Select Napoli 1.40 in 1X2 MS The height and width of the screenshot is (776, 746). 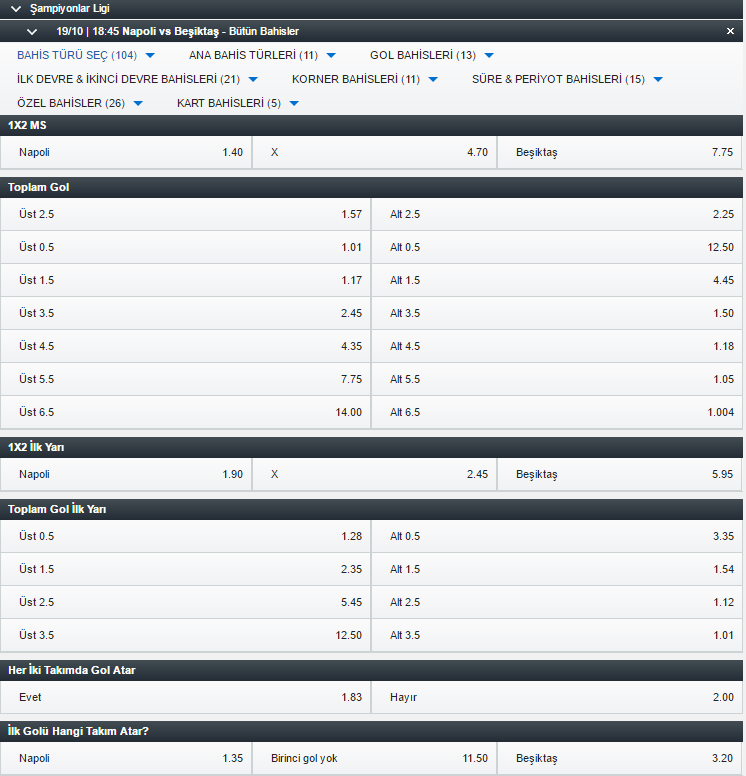click(x=129, y=152)
